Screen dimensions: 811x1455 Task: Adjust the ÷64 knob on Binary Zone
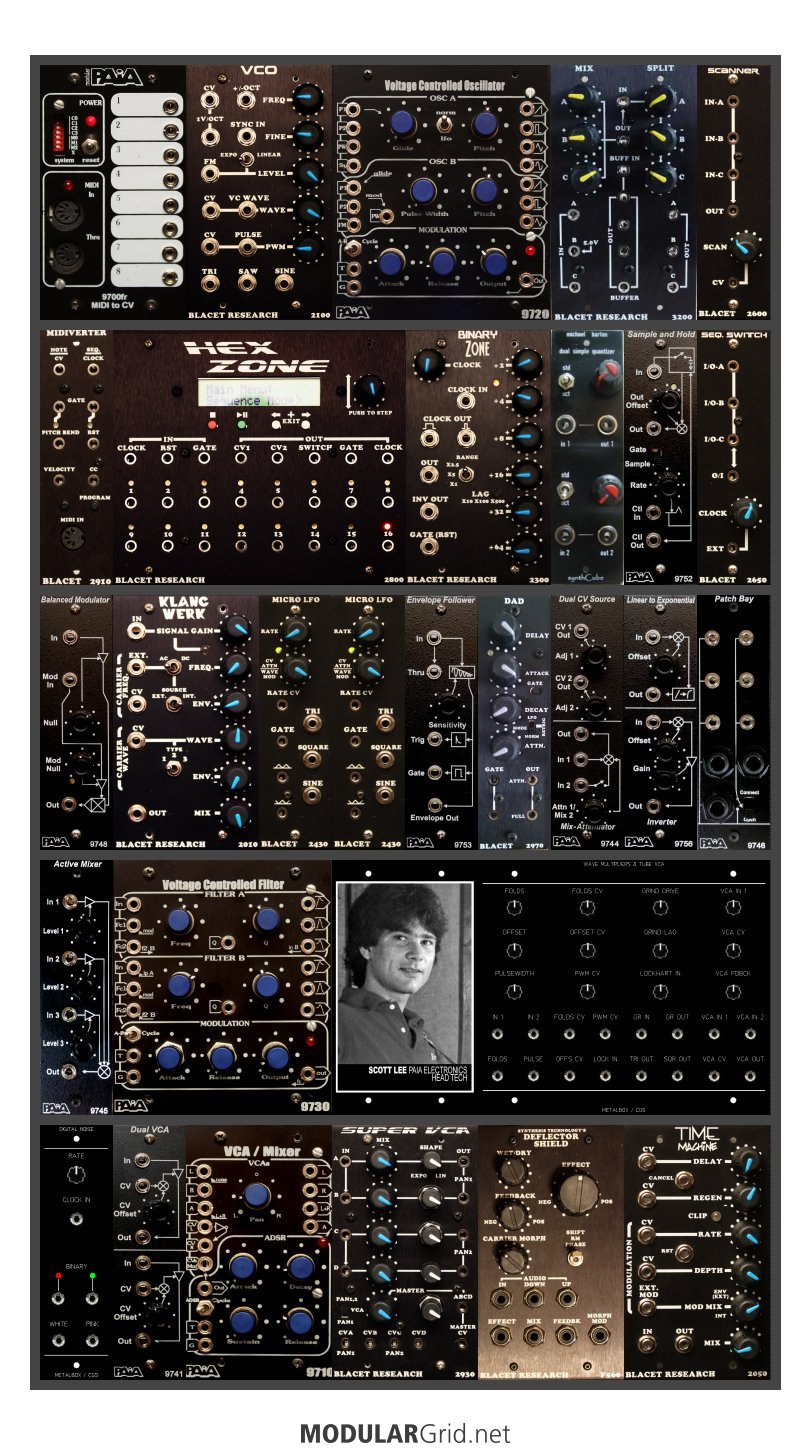click(x=527, y=548)
